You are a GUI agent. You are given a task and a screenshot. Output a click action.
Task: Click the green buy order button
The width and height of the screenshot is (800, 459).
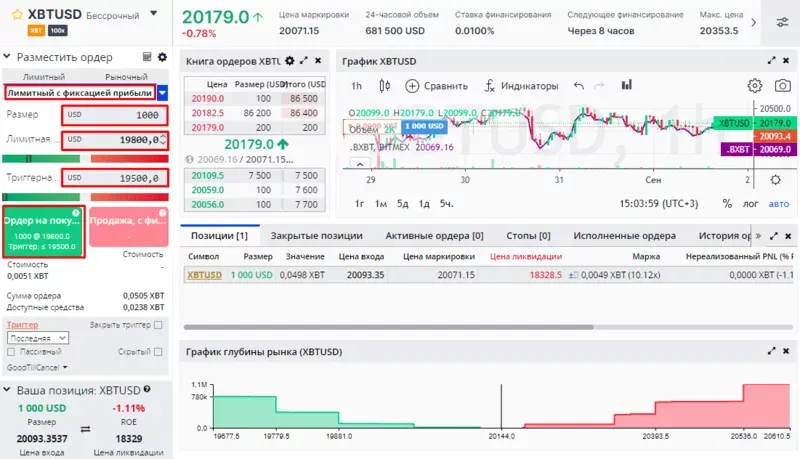[43, 231]
